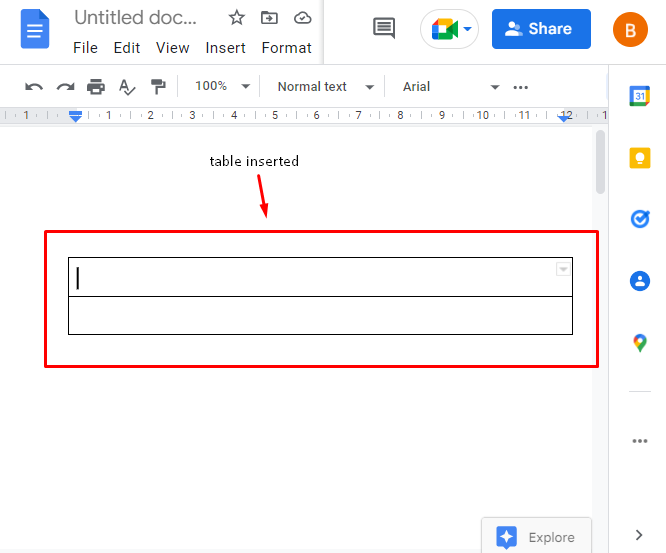The width and height of the screenshot is (666, 553).
Task: Open the comment history icon
Action: tap(384, 28)
